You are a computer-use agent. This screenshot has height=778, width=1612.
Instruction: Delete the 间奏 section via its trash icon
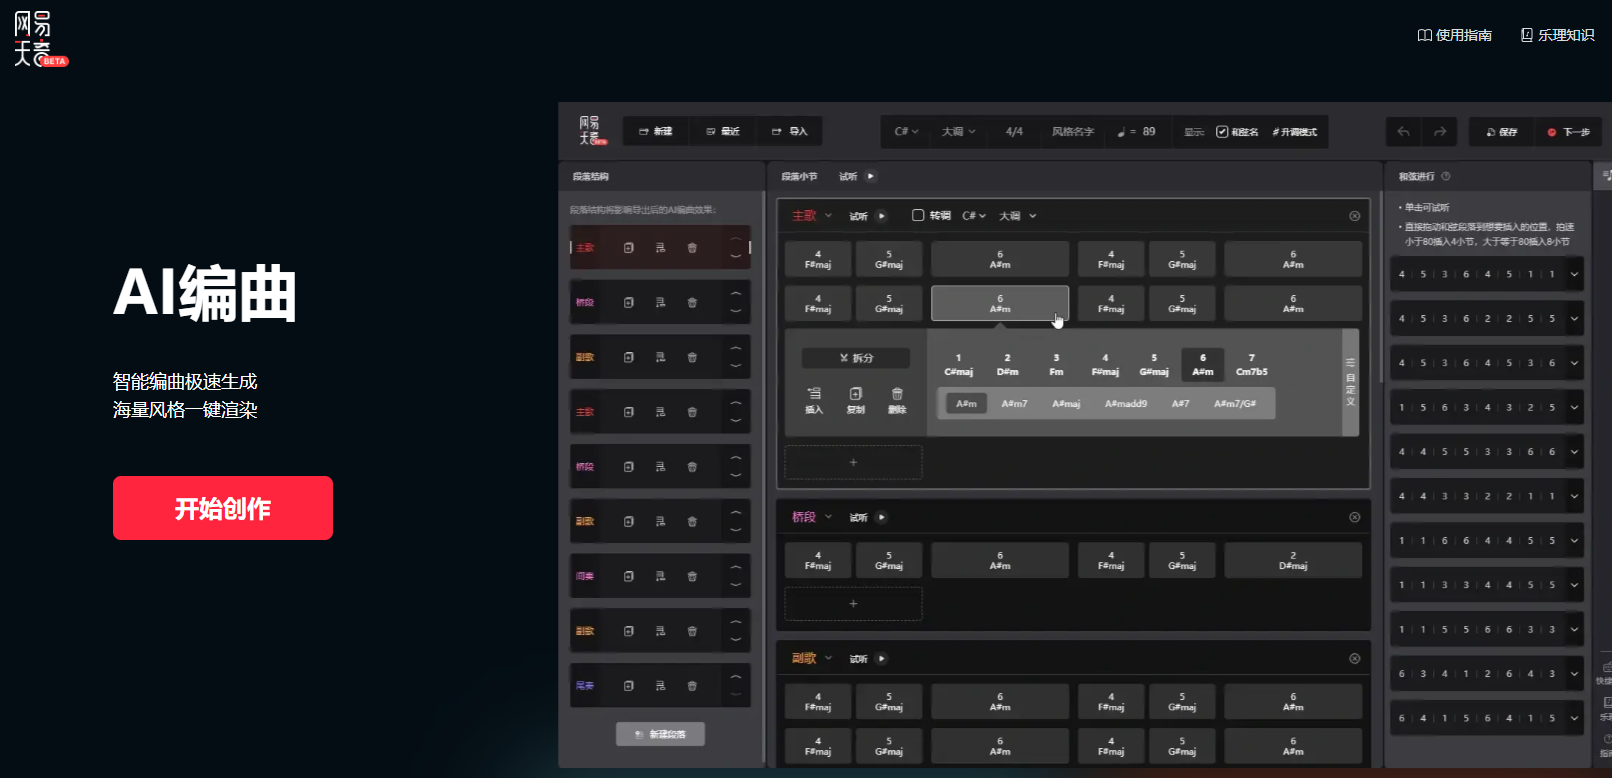pyautogui.click(x=692, y=576)
